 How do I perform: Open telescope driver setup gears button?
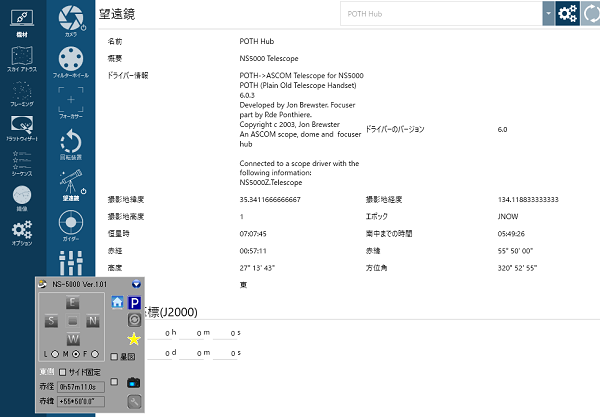click(567, 14)
